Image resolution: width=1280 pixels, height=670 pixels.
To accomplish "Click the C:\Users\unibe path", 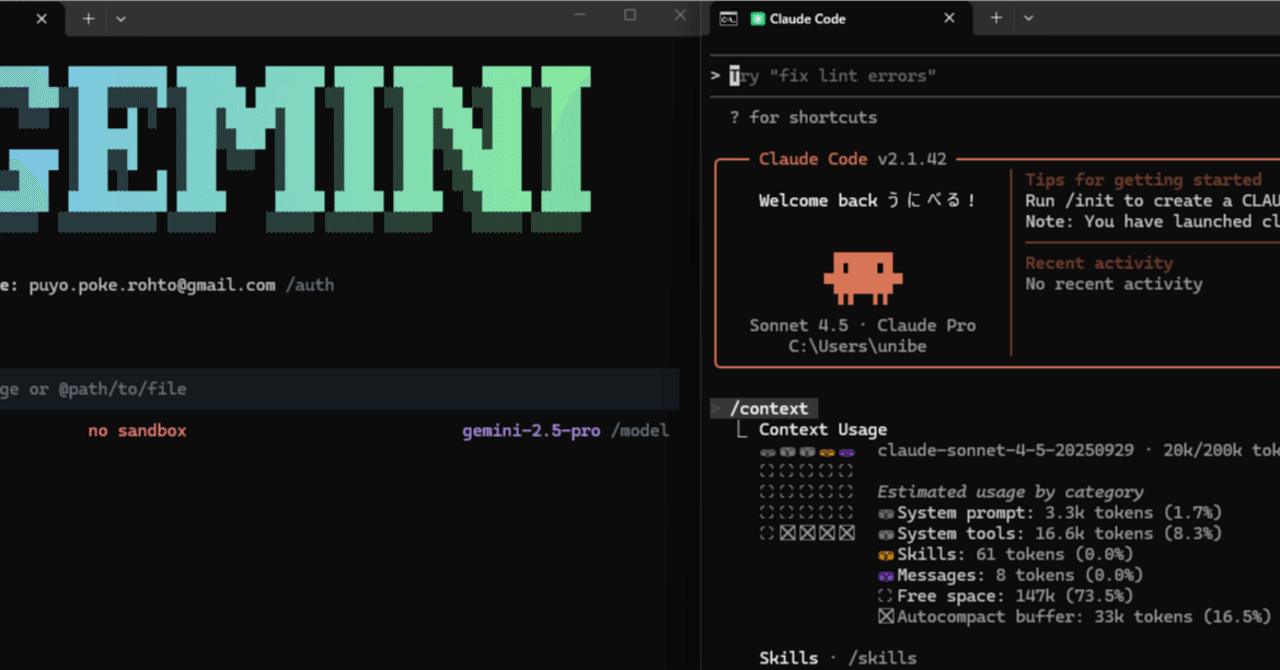I will (857, 347).
